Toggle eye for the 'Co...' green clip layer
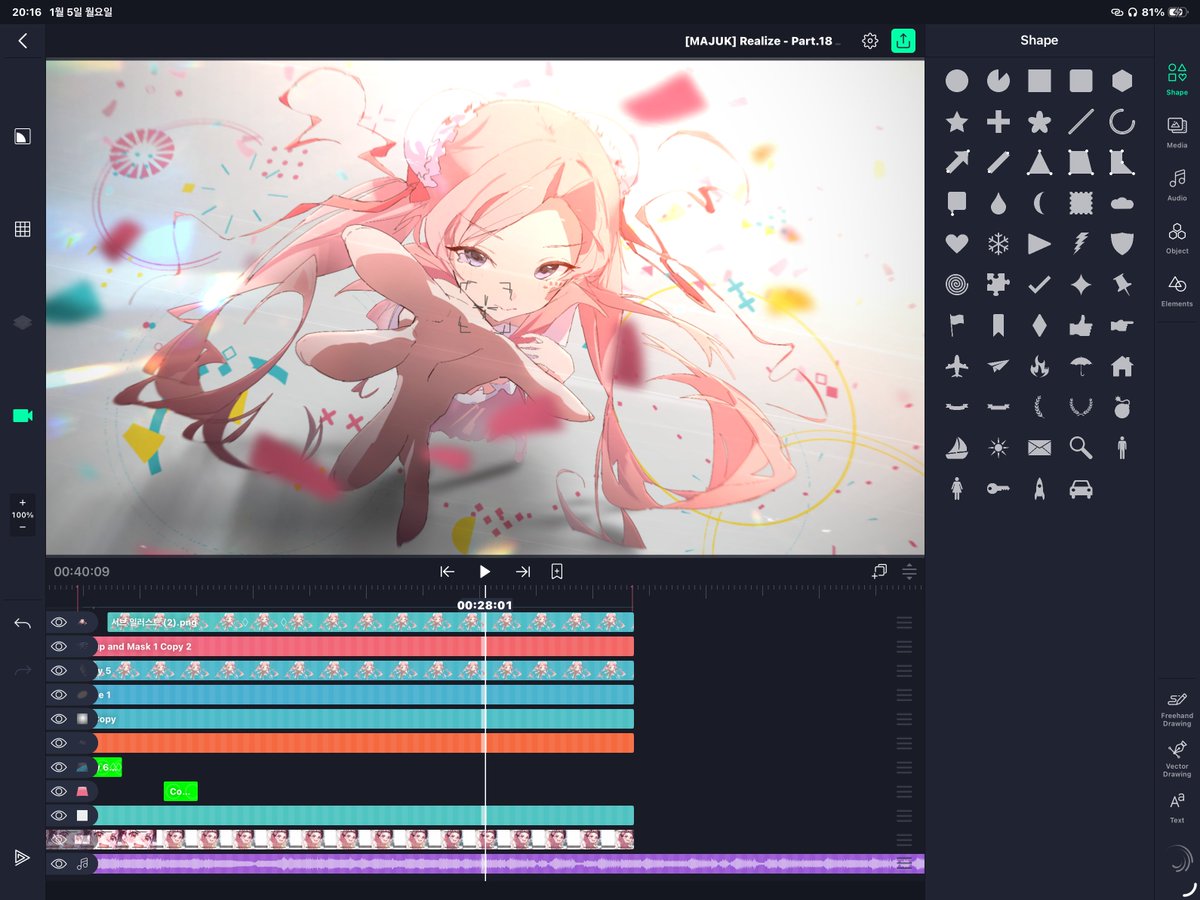Image resolution: width=1200 pixels, height=900 pixels. (59, 791)
